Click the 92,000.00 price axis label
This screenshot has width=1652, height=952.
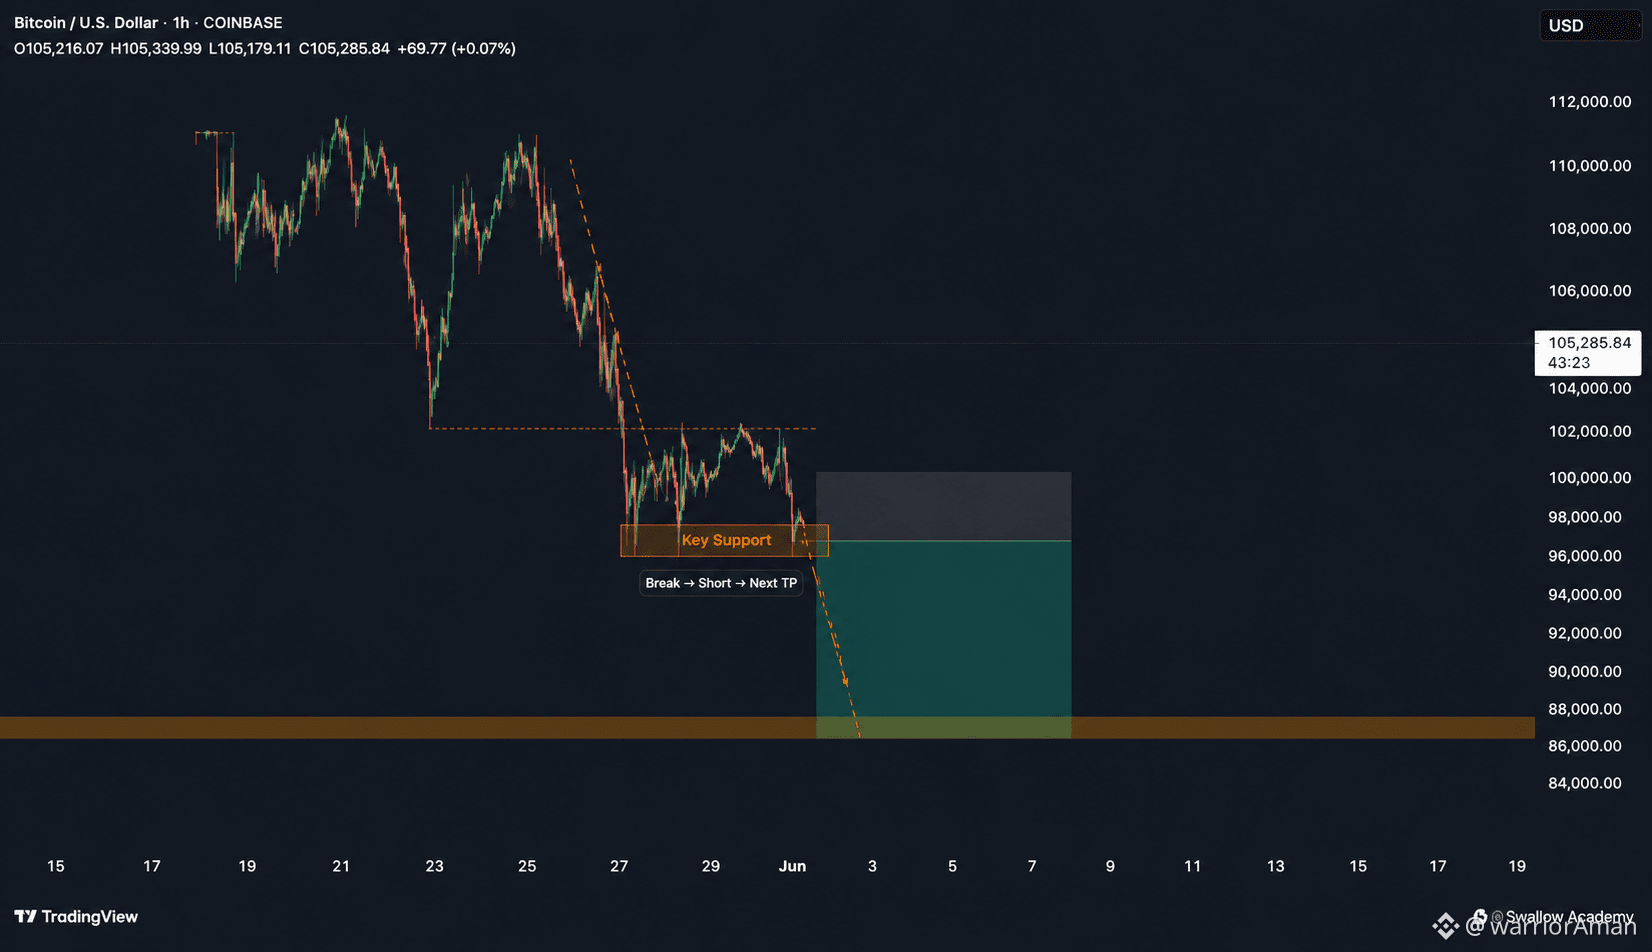[1585, 633]
